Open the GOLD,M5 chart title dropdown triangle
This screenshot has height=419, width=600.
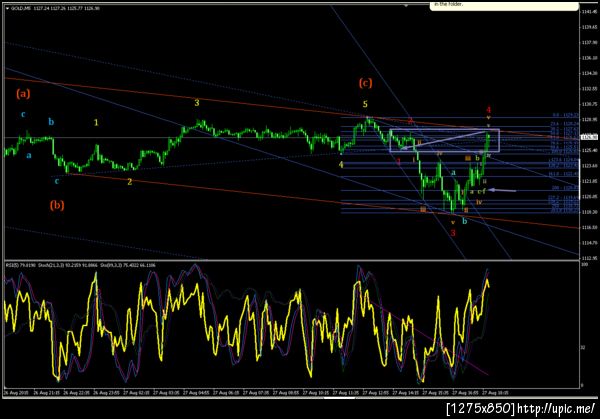tap(8, 8)
